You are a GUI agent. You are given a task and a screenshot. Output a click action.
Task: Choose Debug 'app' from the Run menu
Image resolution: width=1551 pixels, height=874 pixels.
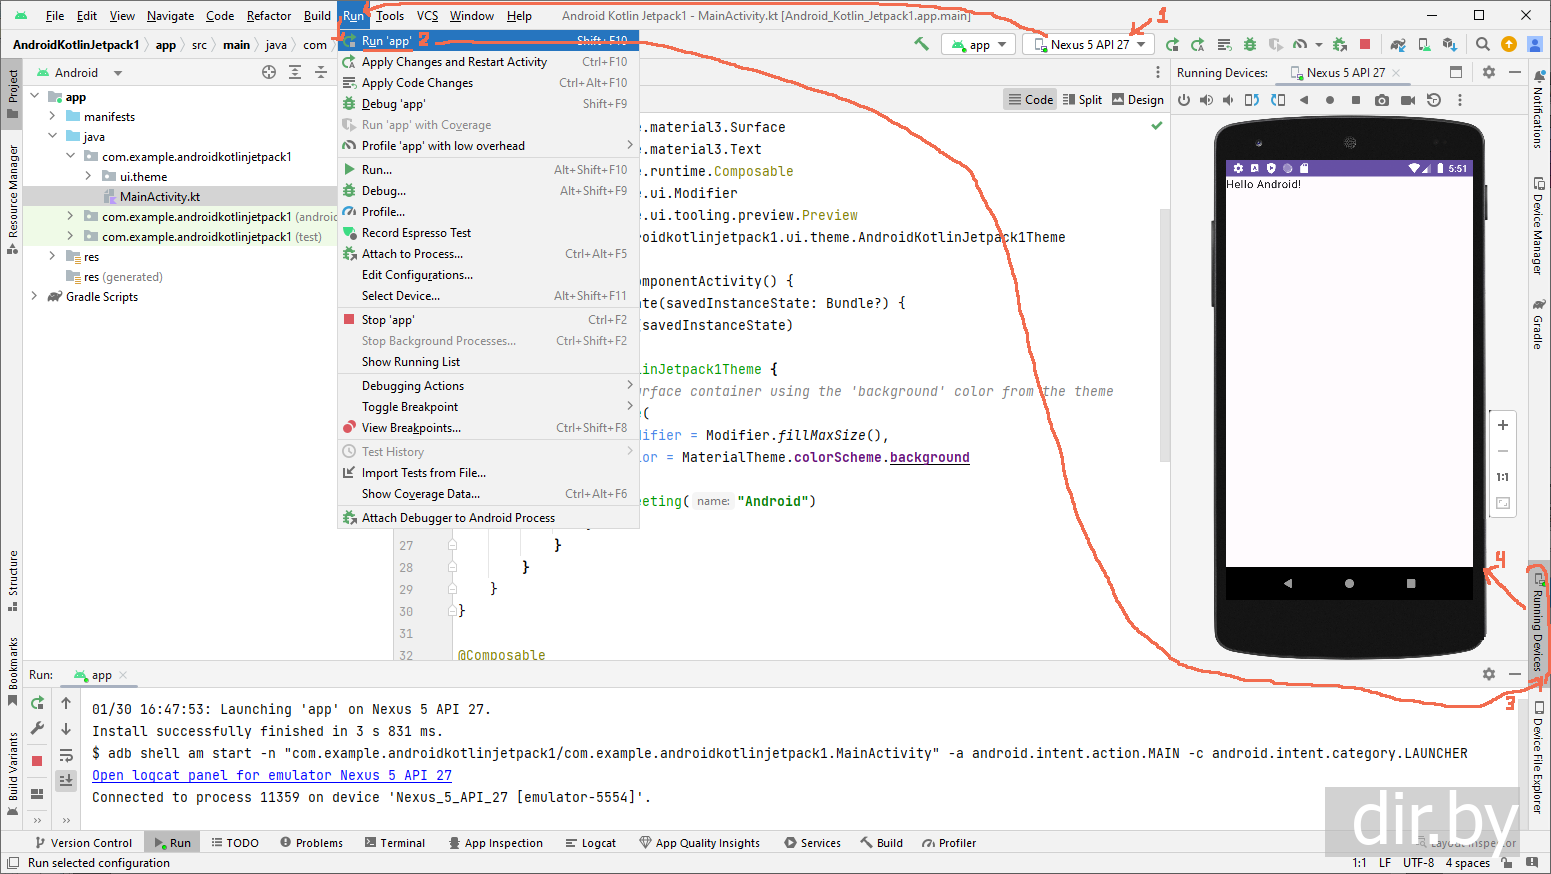393,104
